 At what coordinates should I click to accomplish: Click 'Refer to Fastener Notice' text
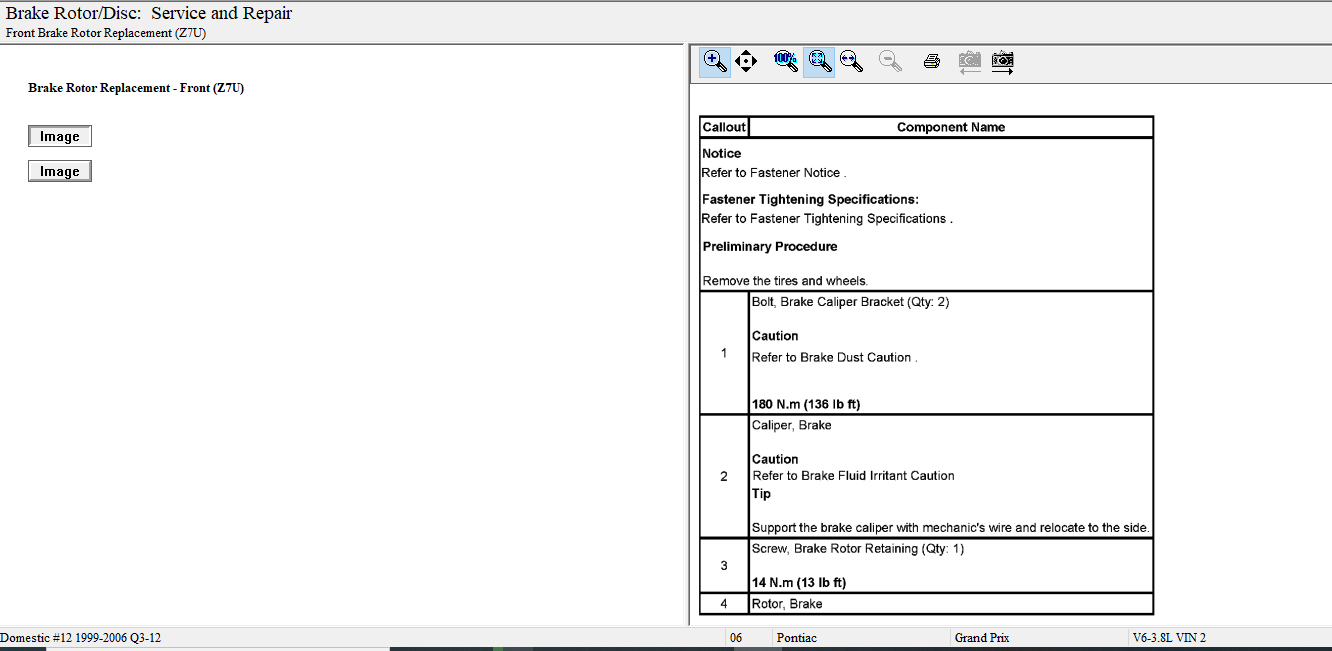pyautogui.click(x=774, y=173)
